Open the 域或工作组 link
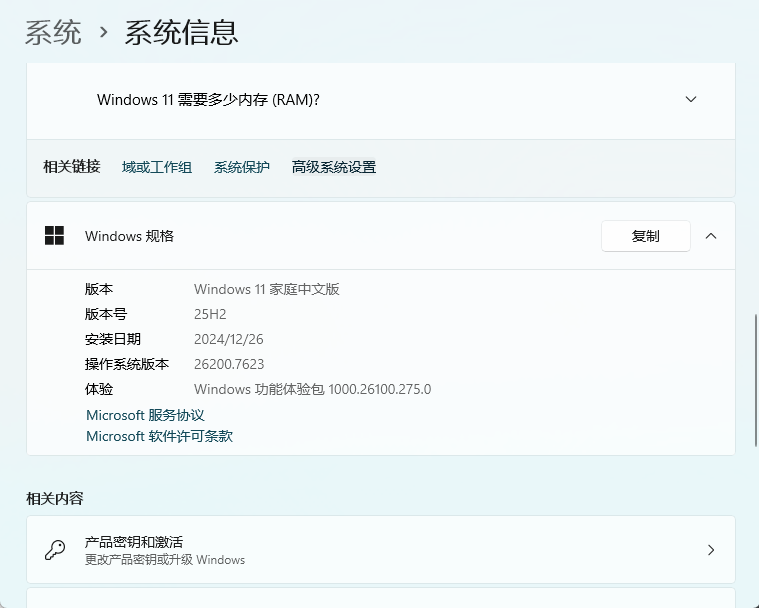 [157, 167]
